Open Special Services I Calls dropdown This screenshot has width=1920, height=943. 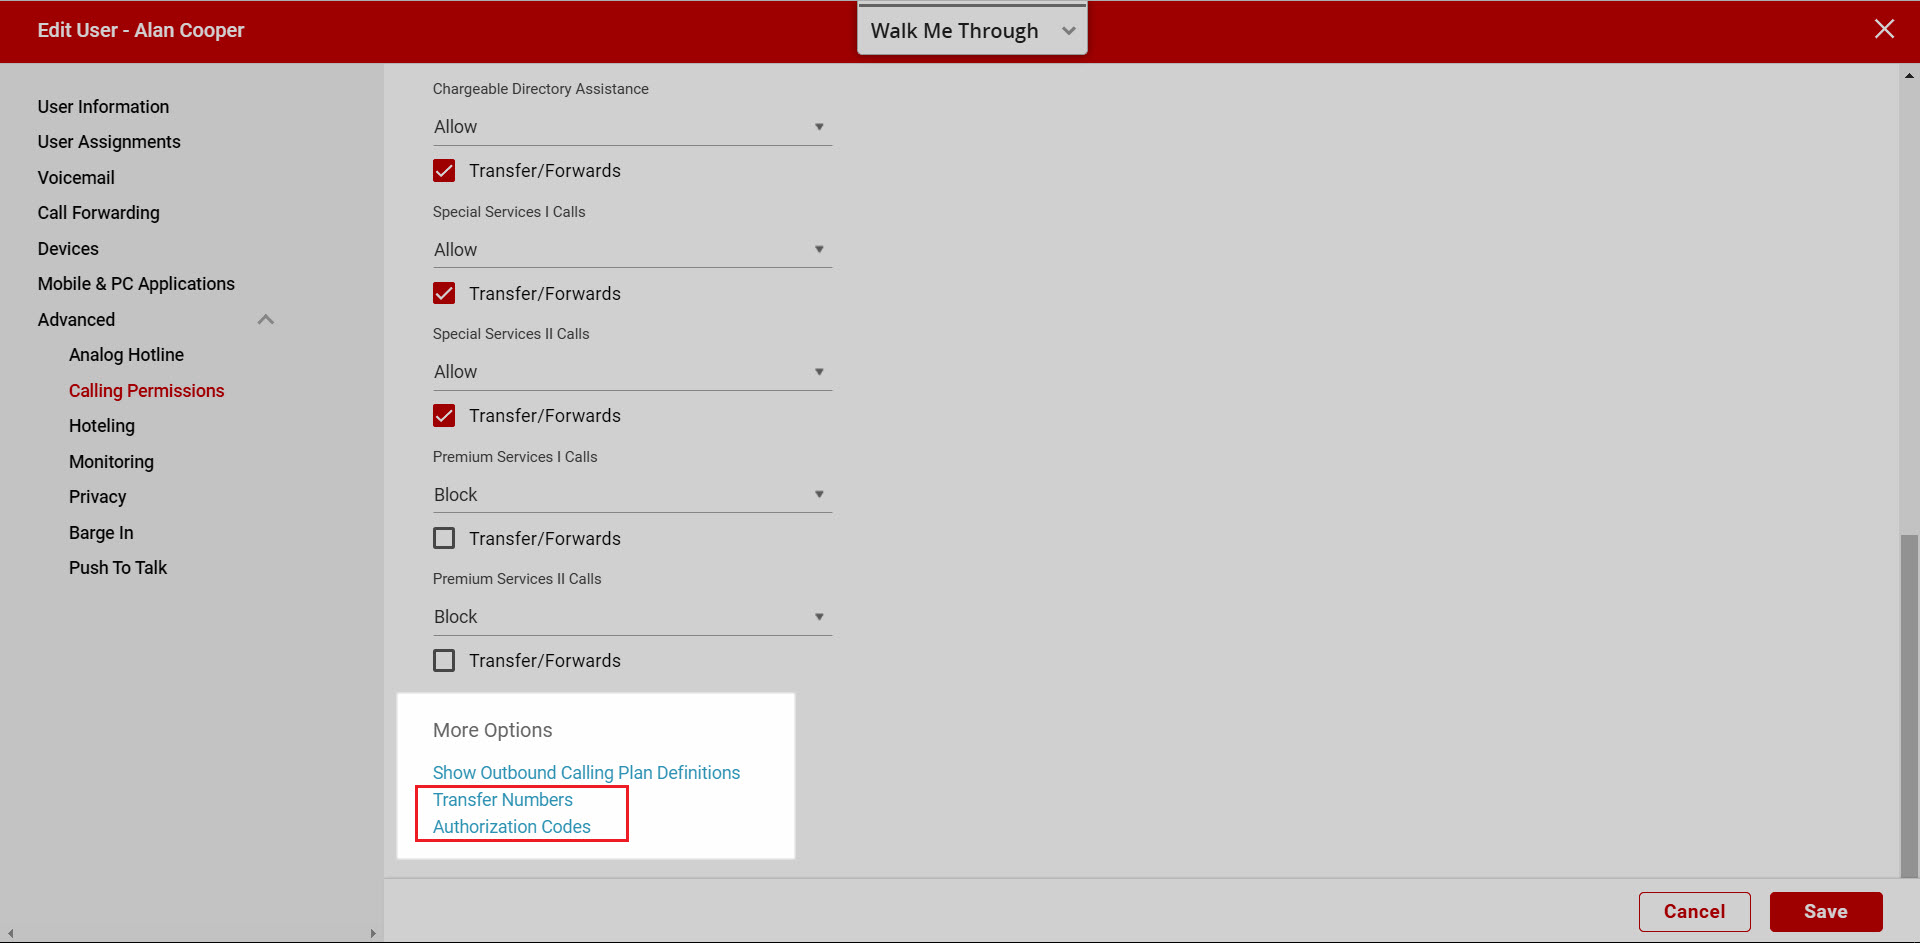(x=632, y=250)
